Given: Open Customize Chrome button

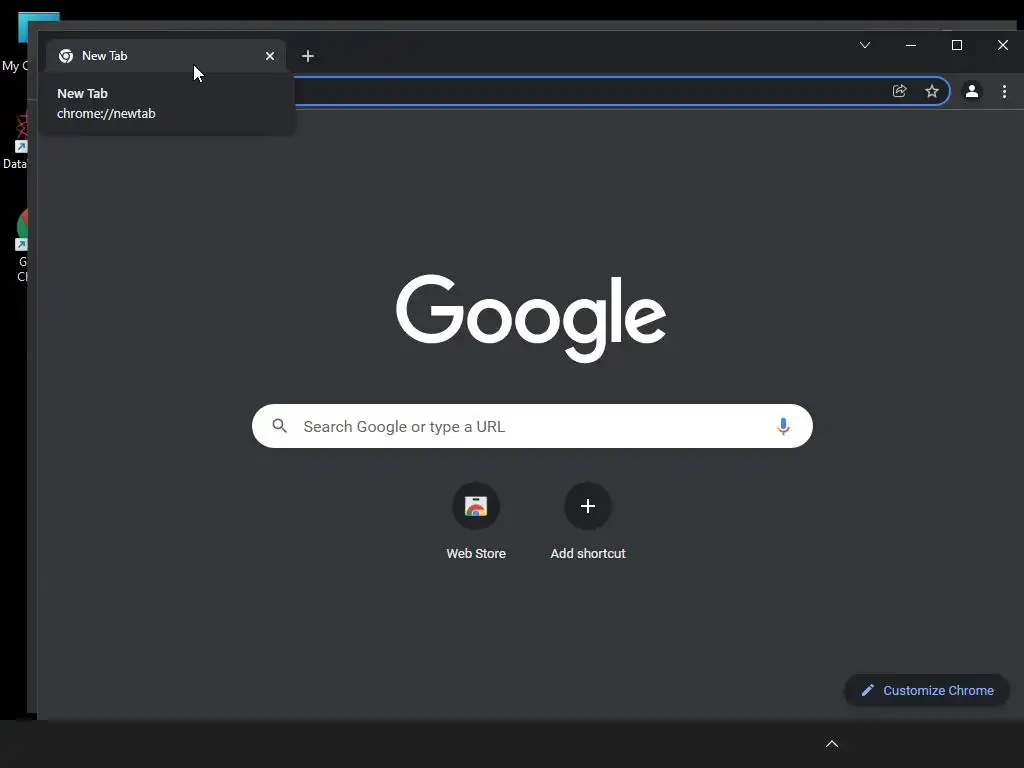Looking at the screenshot, I should click(927, 690).
